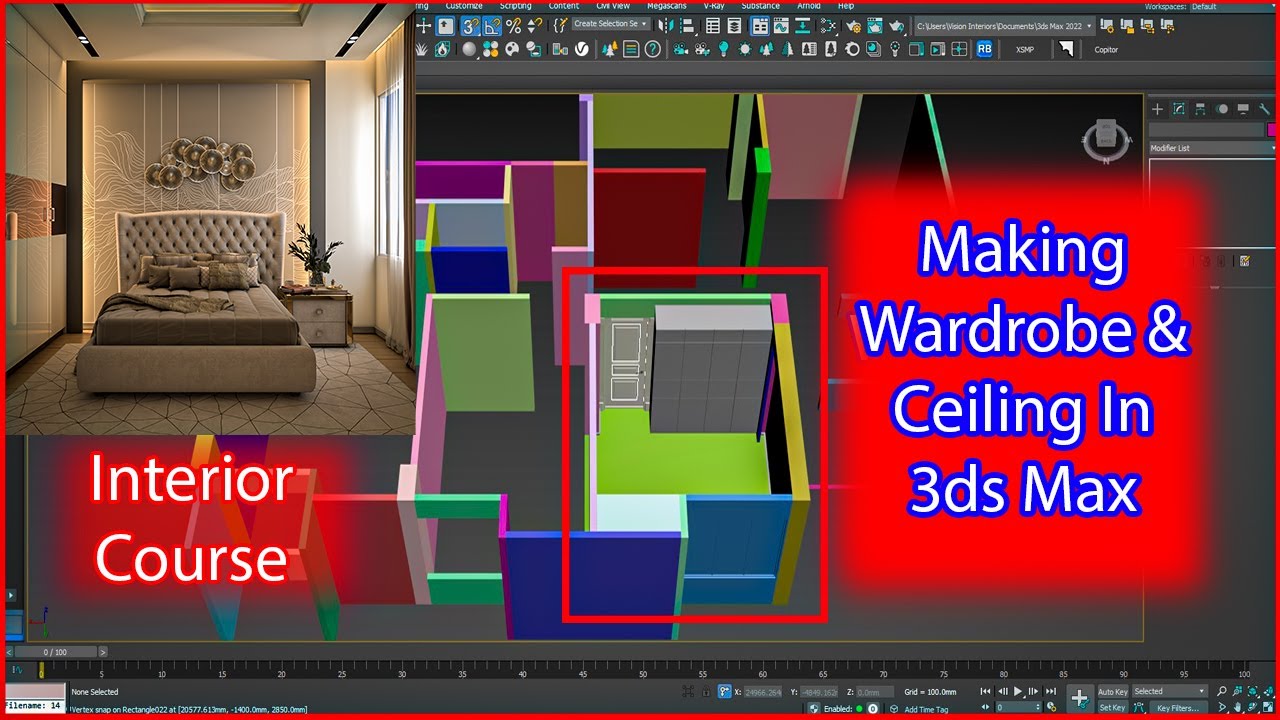
Task: Toggle the Auto Key button
Action: point(1113,691)
